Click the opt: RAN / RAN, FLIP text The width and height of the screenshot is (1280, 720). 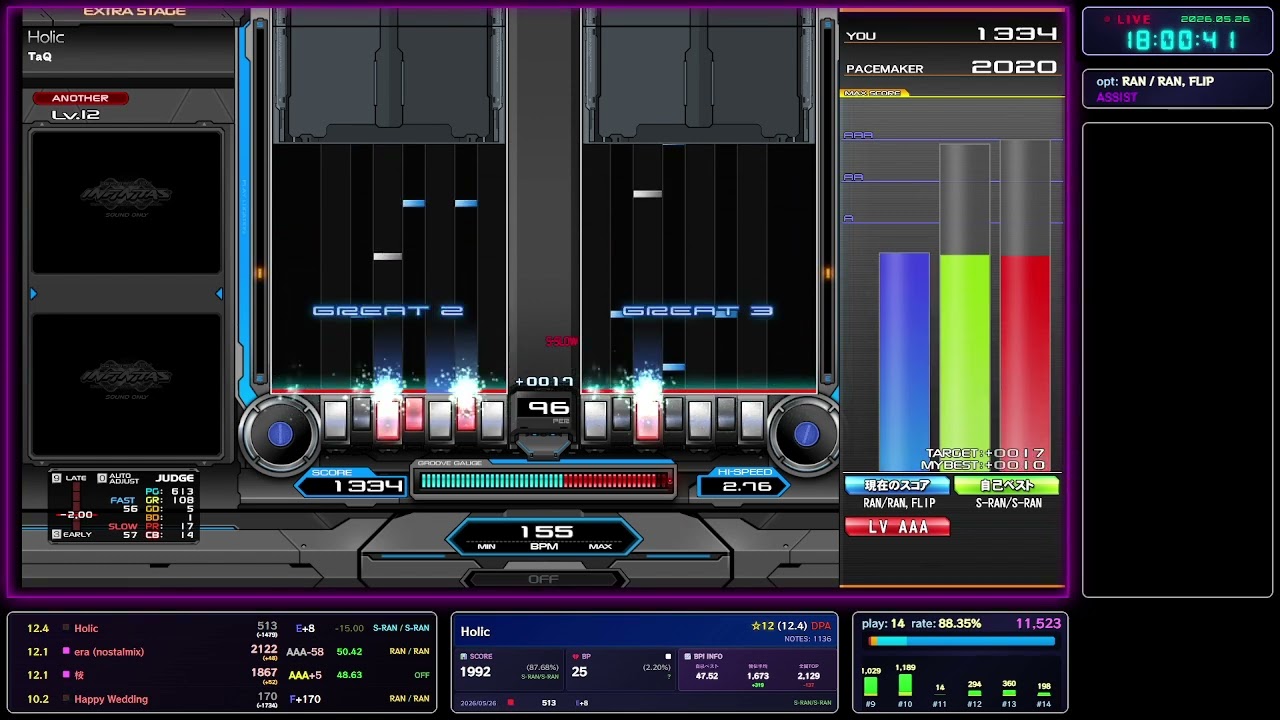[x=1155, y=82]
